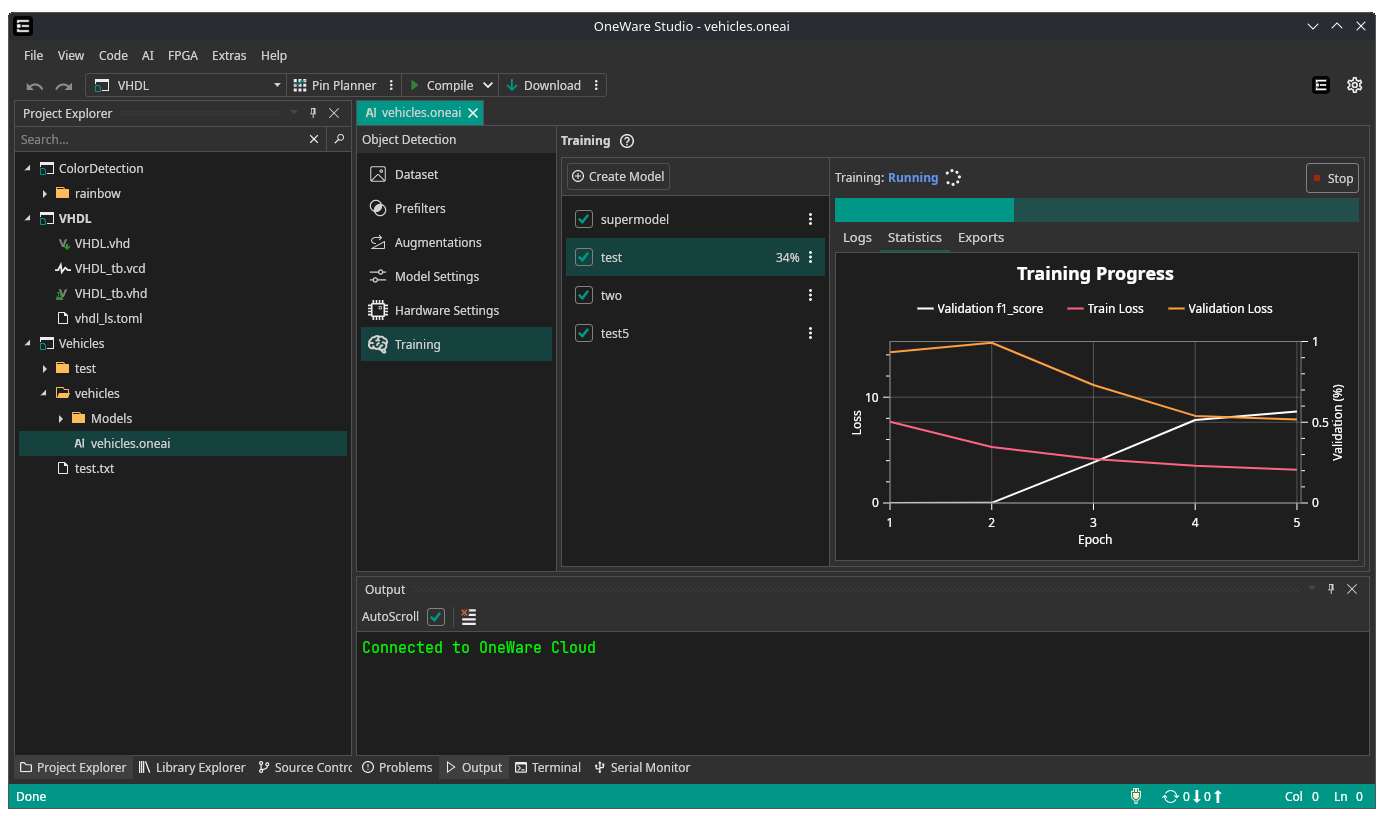Image resolution: width=1379 pixels, height=816 pixels.
Task: Open the Compile dropdown arrow
Action: pyautogui.click(x=489, y=85)
